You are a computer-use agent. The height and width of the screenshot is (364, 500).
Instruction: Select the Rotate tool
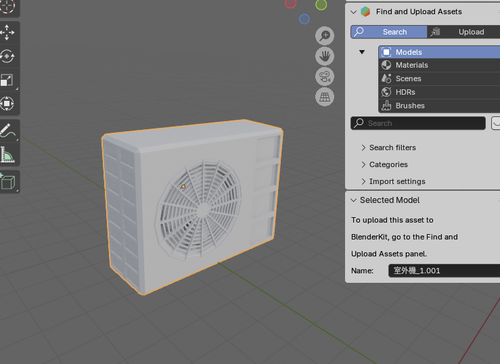point(8,56)
